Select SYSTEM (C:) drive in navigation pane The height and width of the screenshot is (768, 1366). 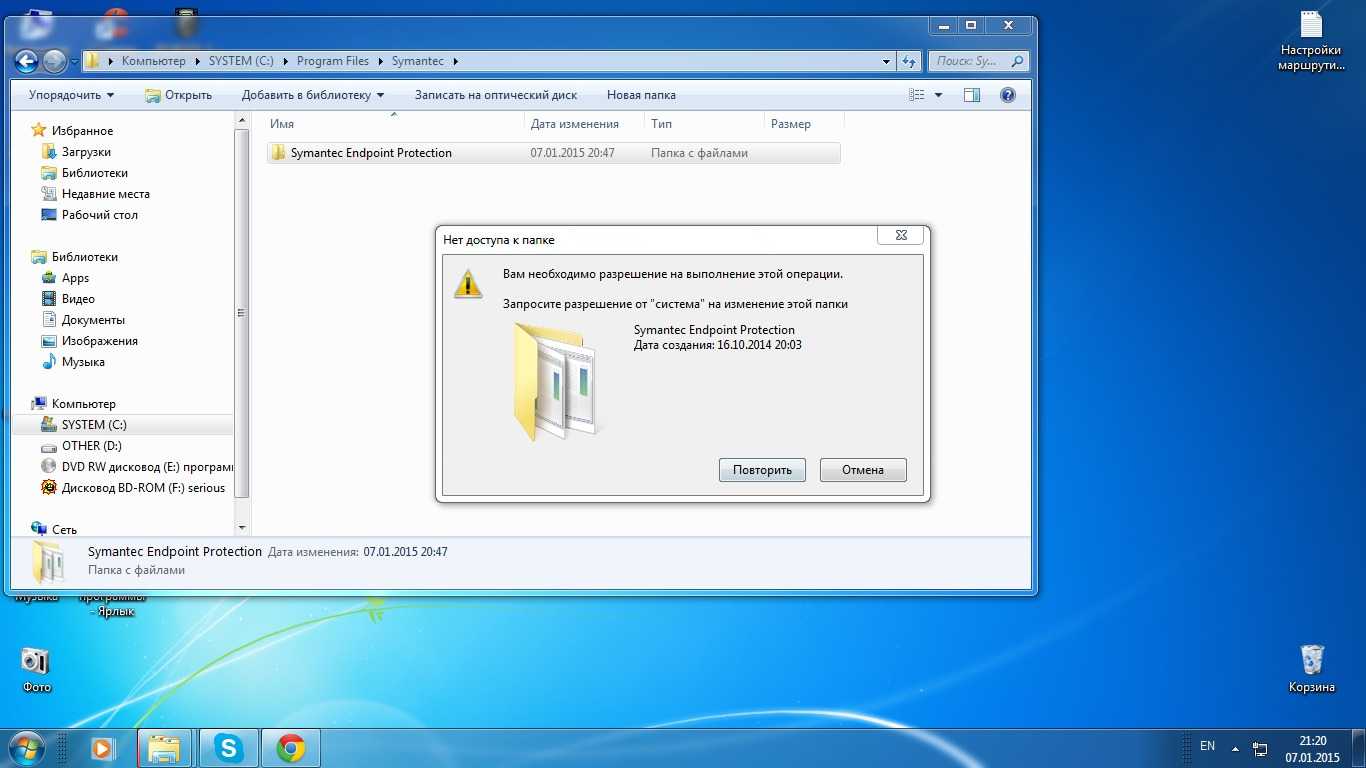pyautogui.click(x=122, y=425)
